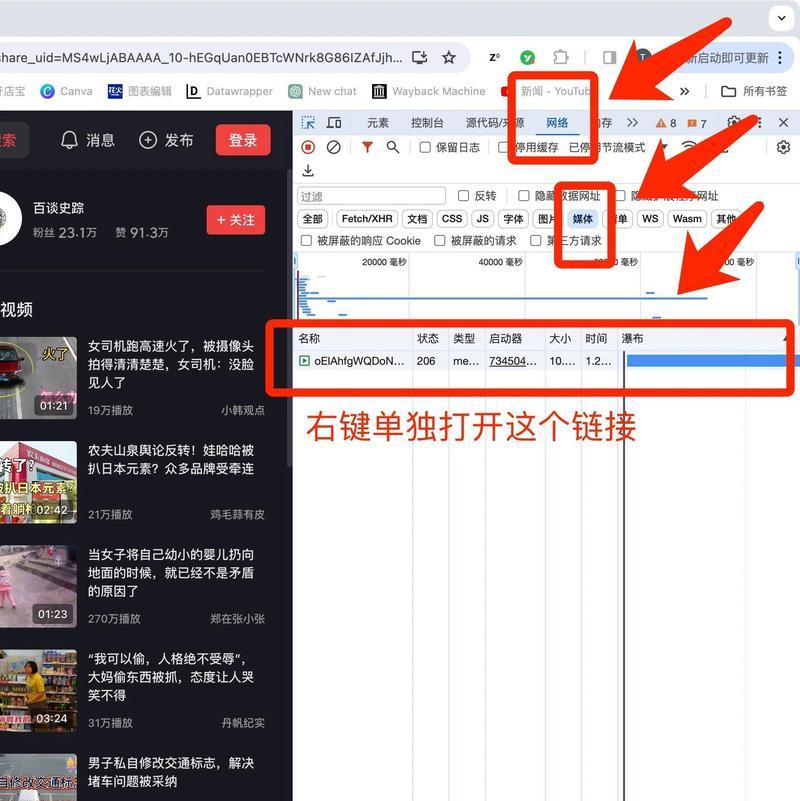Filter requests by Wasm

(687, 219)
